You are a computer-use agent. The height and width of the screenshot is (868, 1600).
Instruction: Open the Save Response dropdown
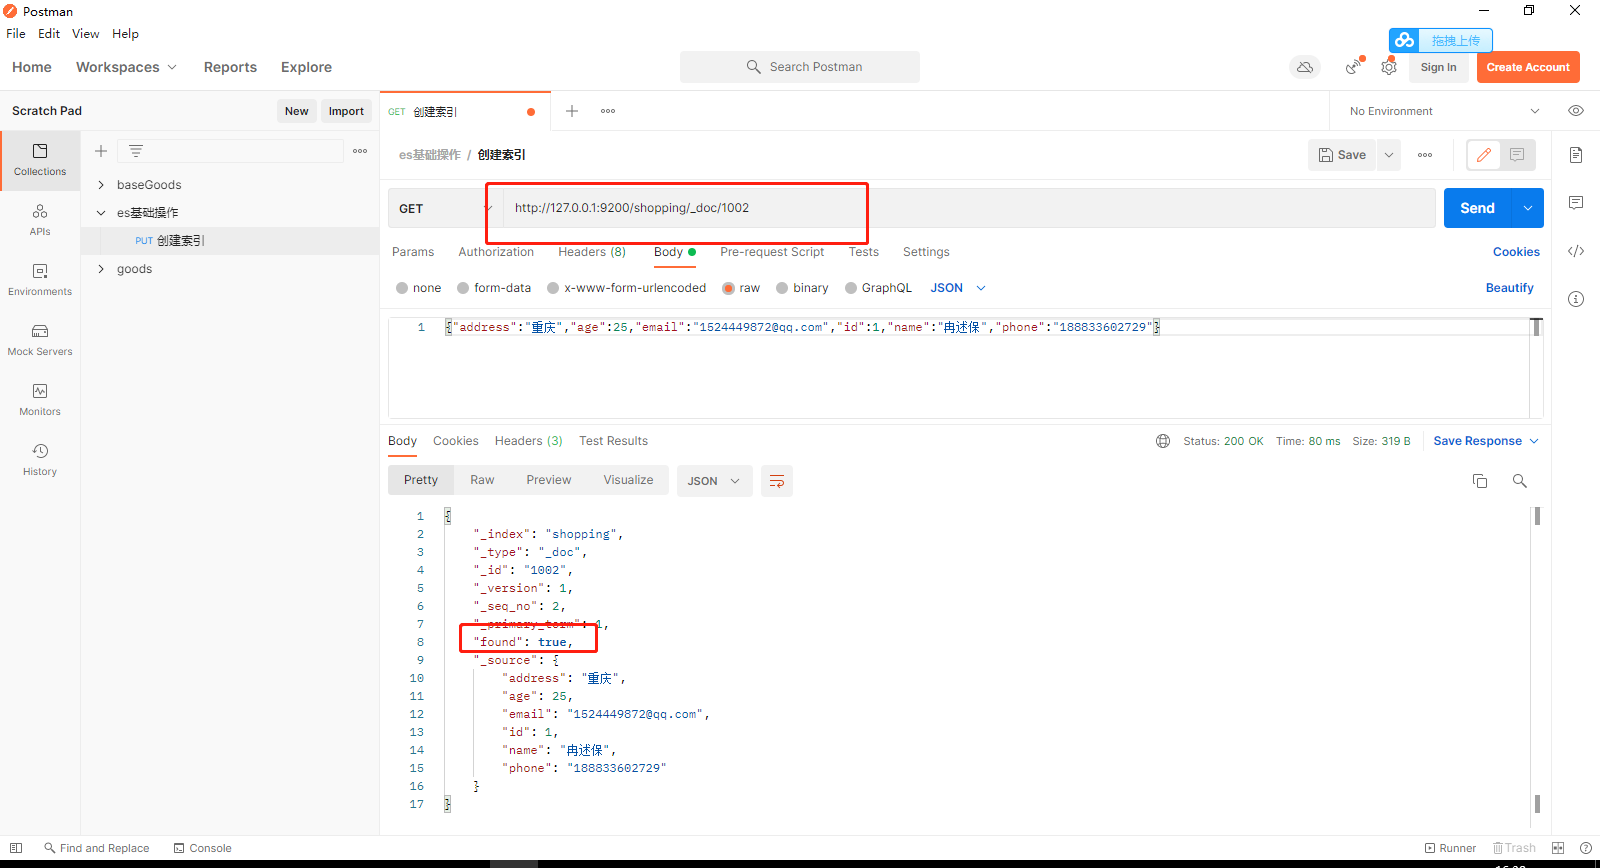tap(1486, 441)
